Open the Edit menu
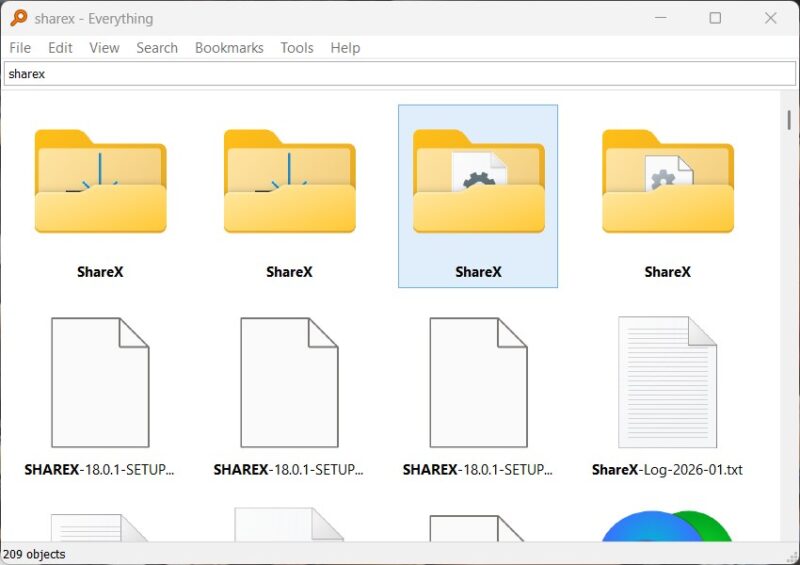The height and width of the screenshot is (565, 800). pyautogui.click(x=60, y=48)
